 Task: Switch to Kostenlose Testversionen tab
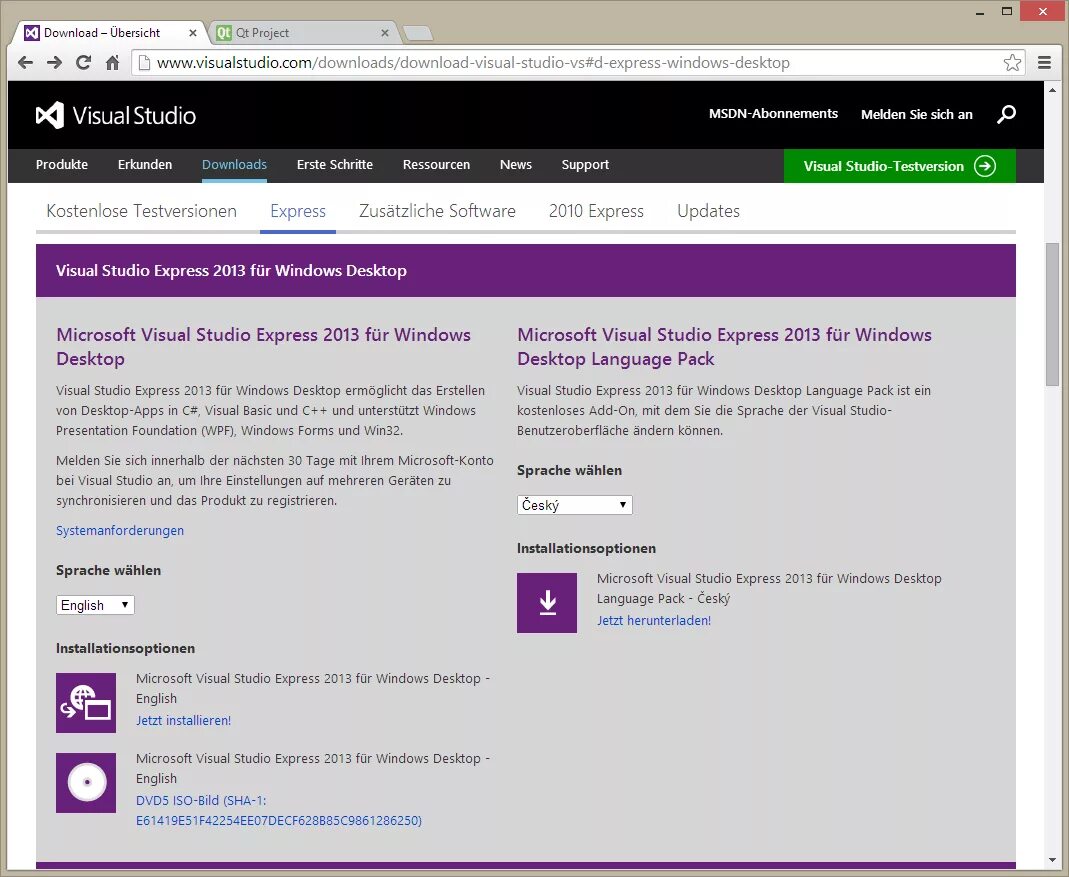(x=141, y=211)
